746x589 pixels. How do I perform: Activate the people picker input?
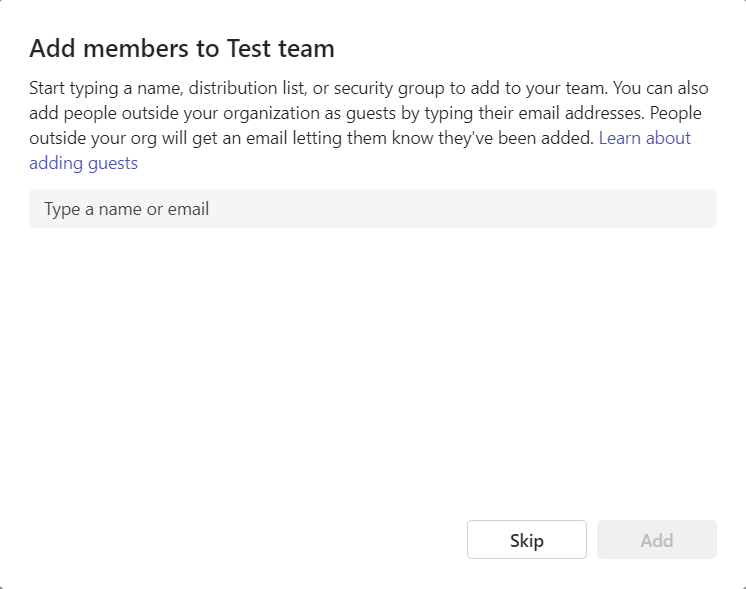click(x=373, y=208)
